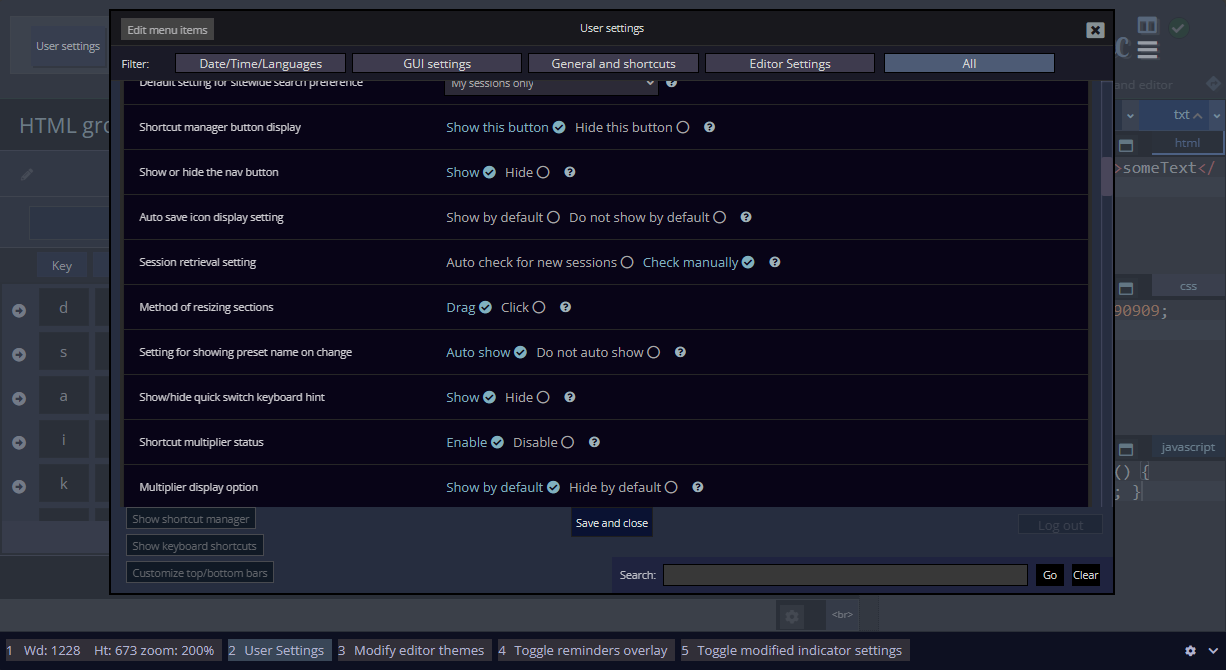This screenshot has width=1226, height=670.
Task: Click the Log out button
Action: pyautogui.click(x=1060, y=525)
